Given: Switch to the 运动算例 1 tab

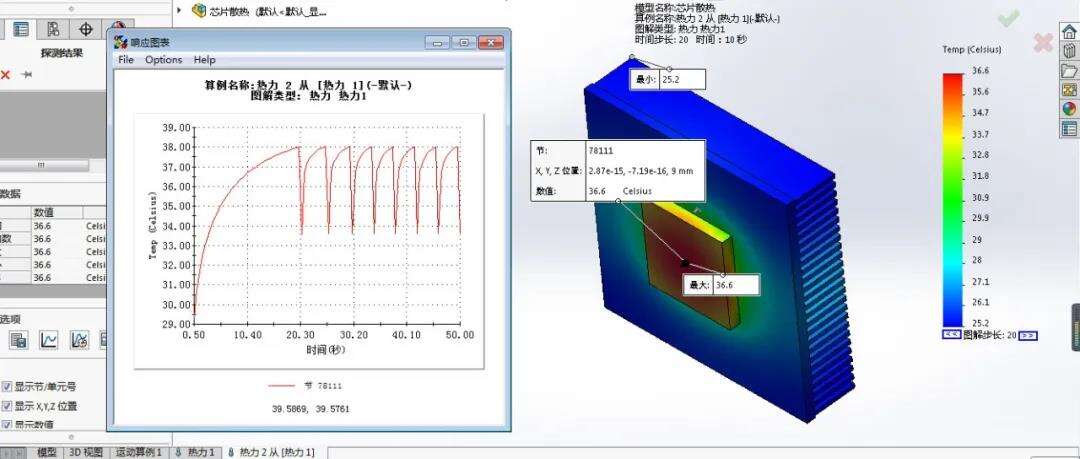Looking at the screenshot, I should tap(138, 452).
